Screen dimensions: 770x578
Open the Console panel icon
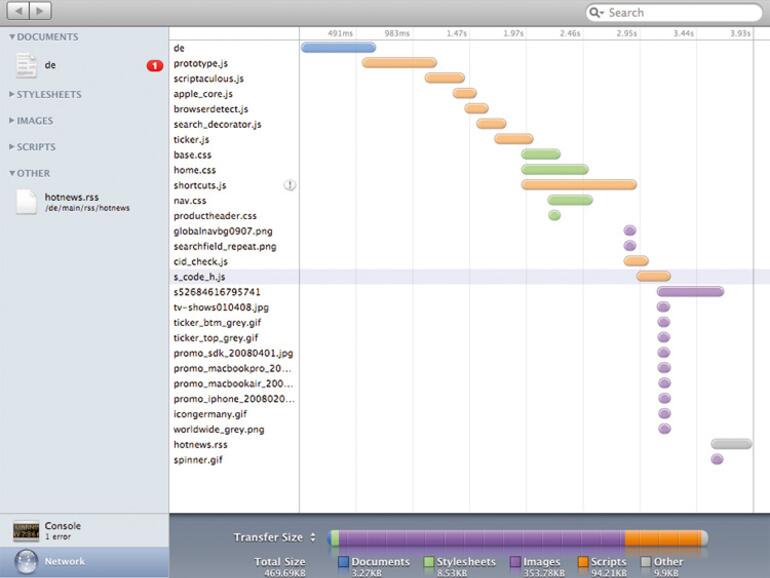pos(24,531)
